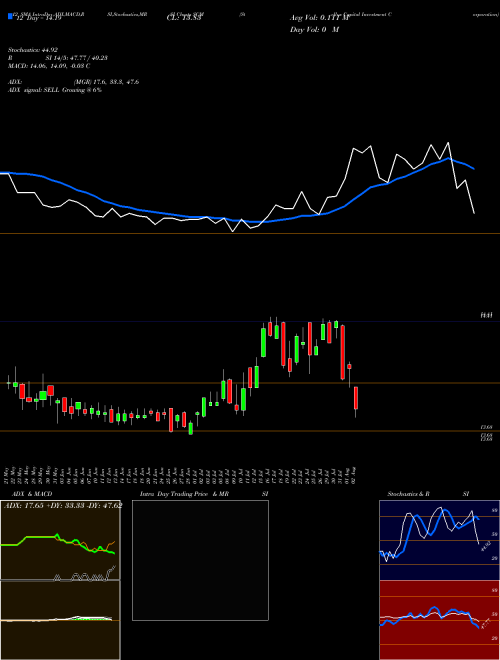
Task: Click the '21 May' date label on the axis
Action: [8, 475]
